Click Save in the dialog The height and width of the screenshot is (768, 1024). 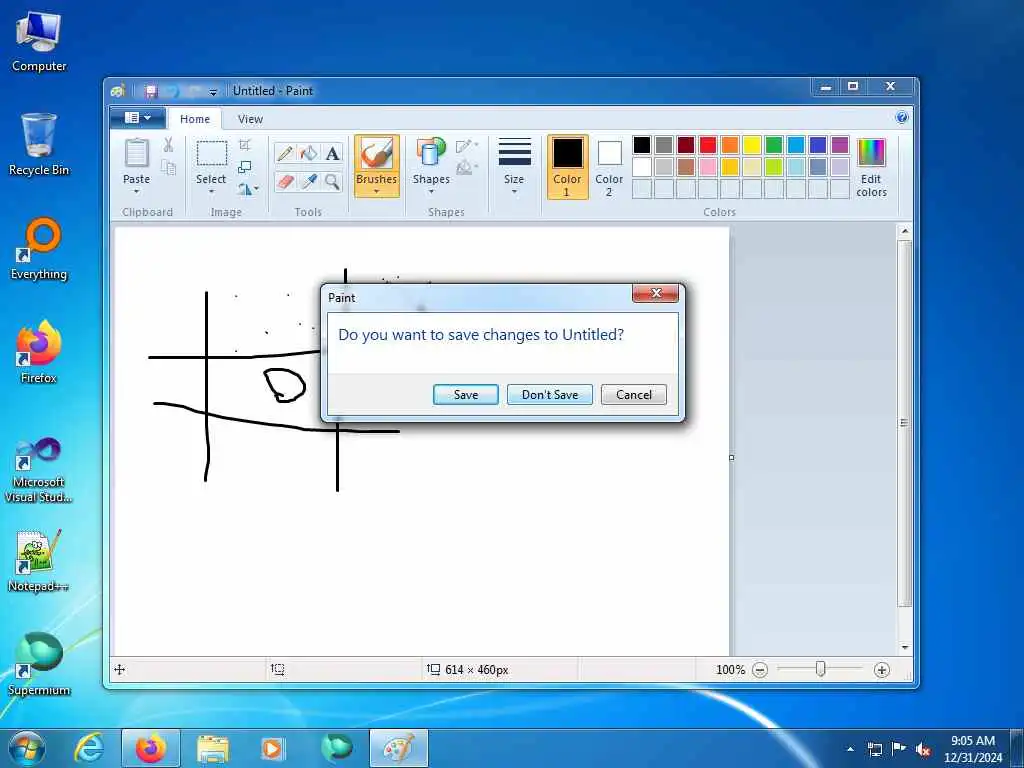[466, 394]
